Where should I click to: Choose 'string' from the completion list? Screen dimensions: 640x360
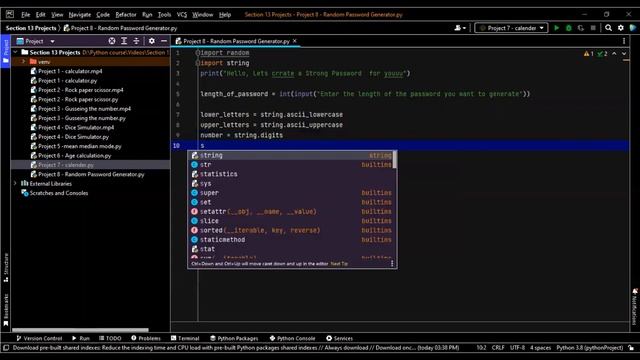(x=292, y=155)
